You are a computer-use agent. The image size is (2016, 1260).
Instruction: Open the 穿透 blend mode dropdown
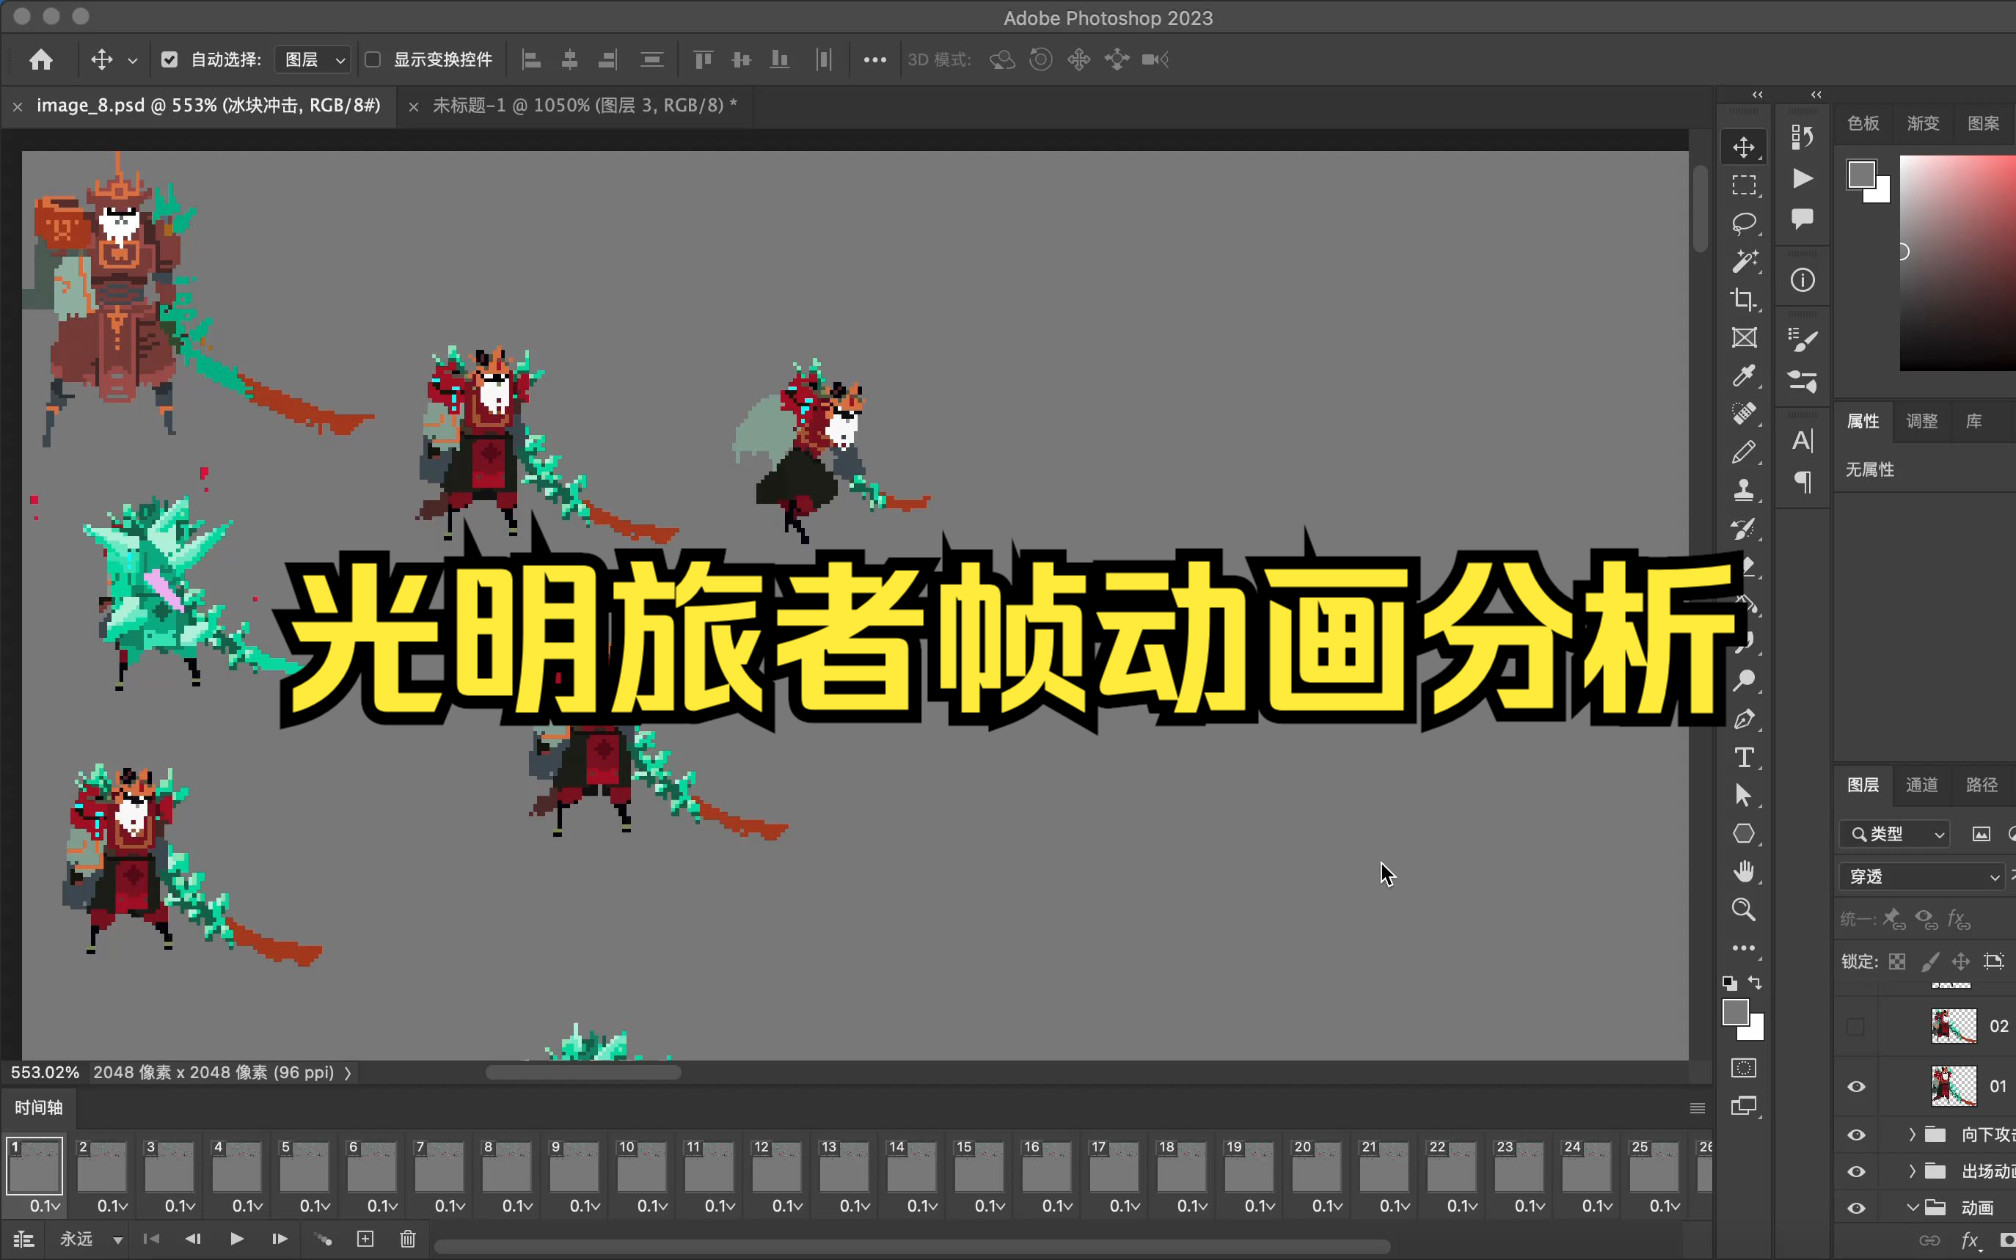(1922, 876)
